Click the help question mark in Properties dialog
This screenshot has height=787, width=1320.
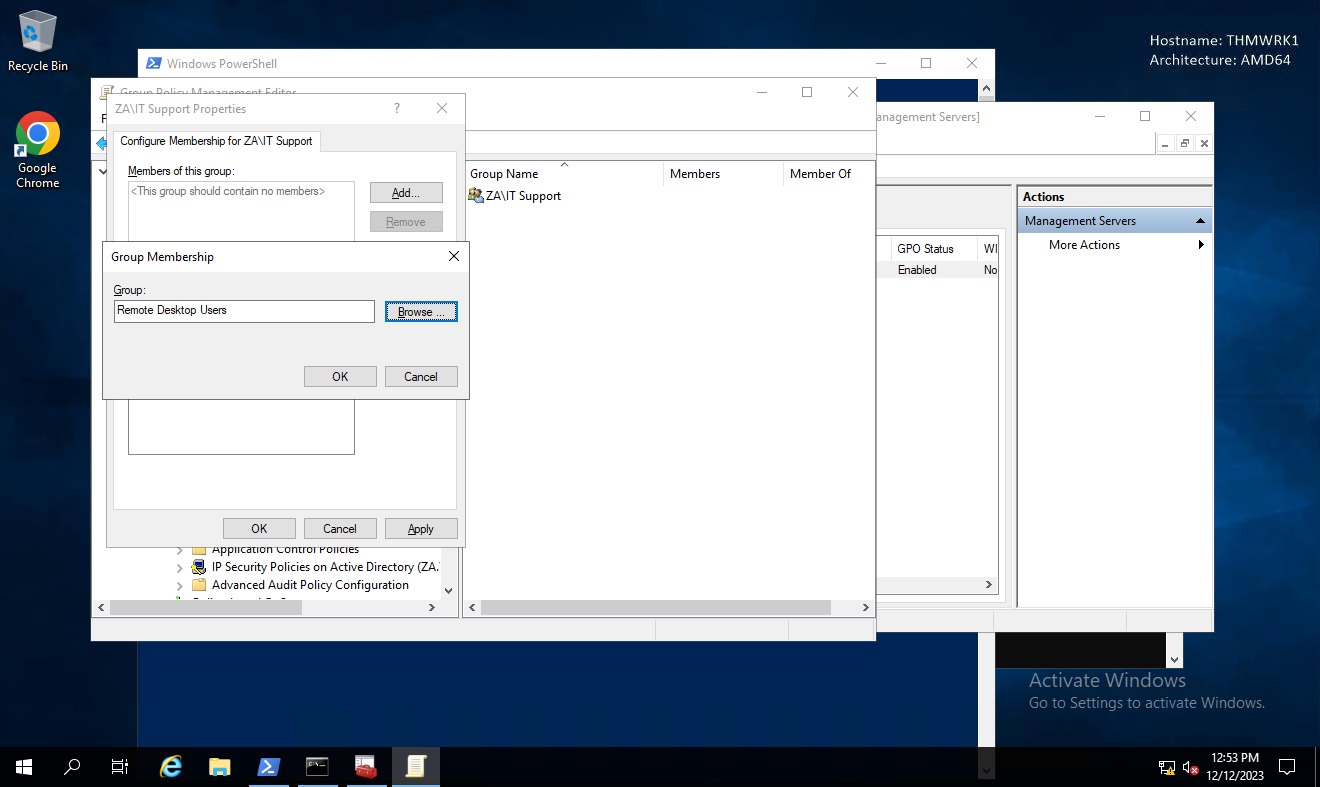[x=397, y=108]
